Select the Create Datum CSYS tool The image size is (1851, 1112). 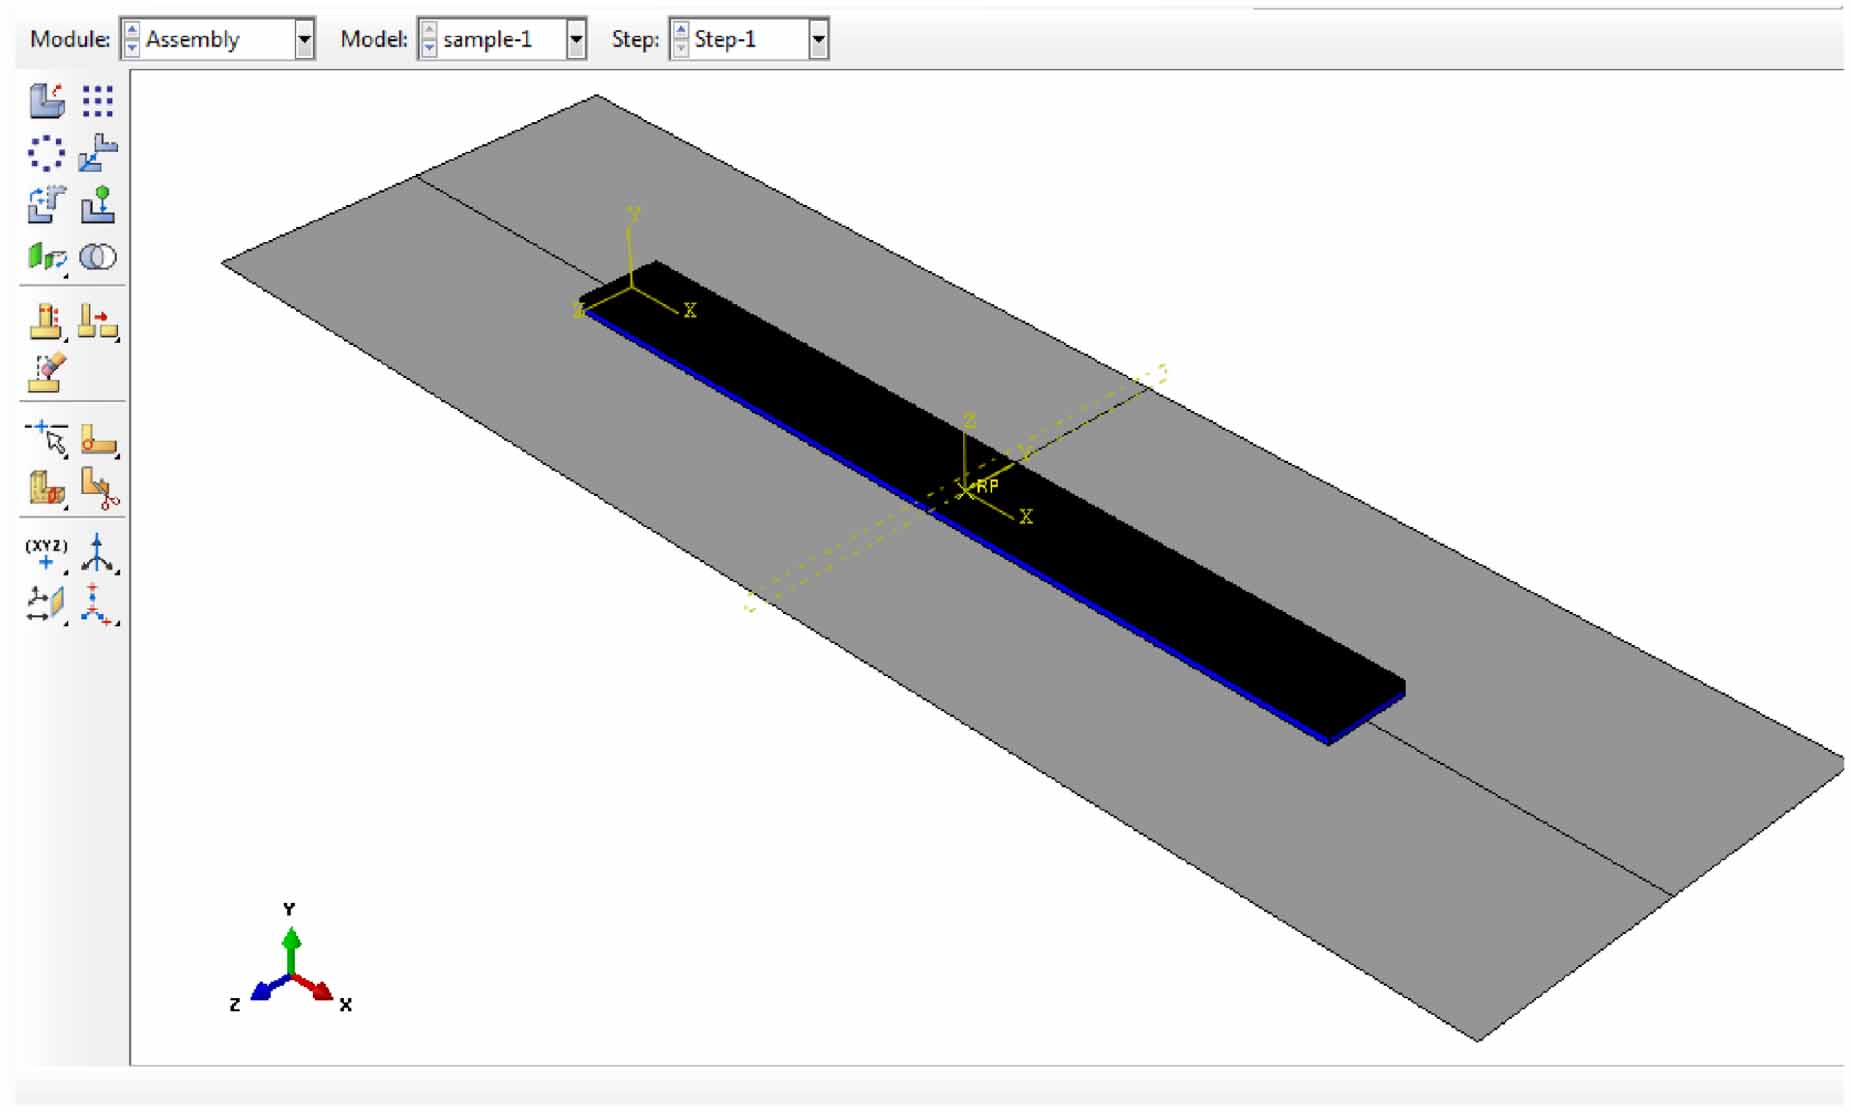98,605
